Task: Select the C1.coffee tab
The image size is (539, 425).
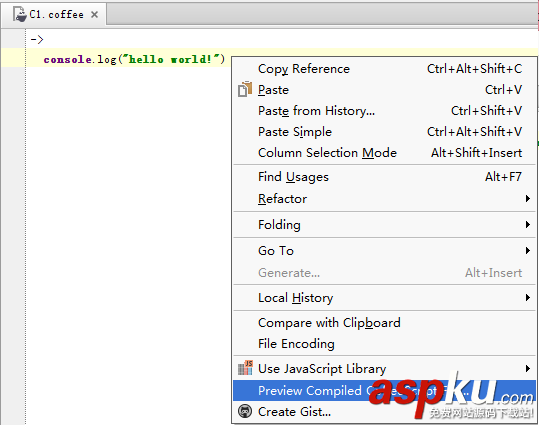Action: click(54, 14)
